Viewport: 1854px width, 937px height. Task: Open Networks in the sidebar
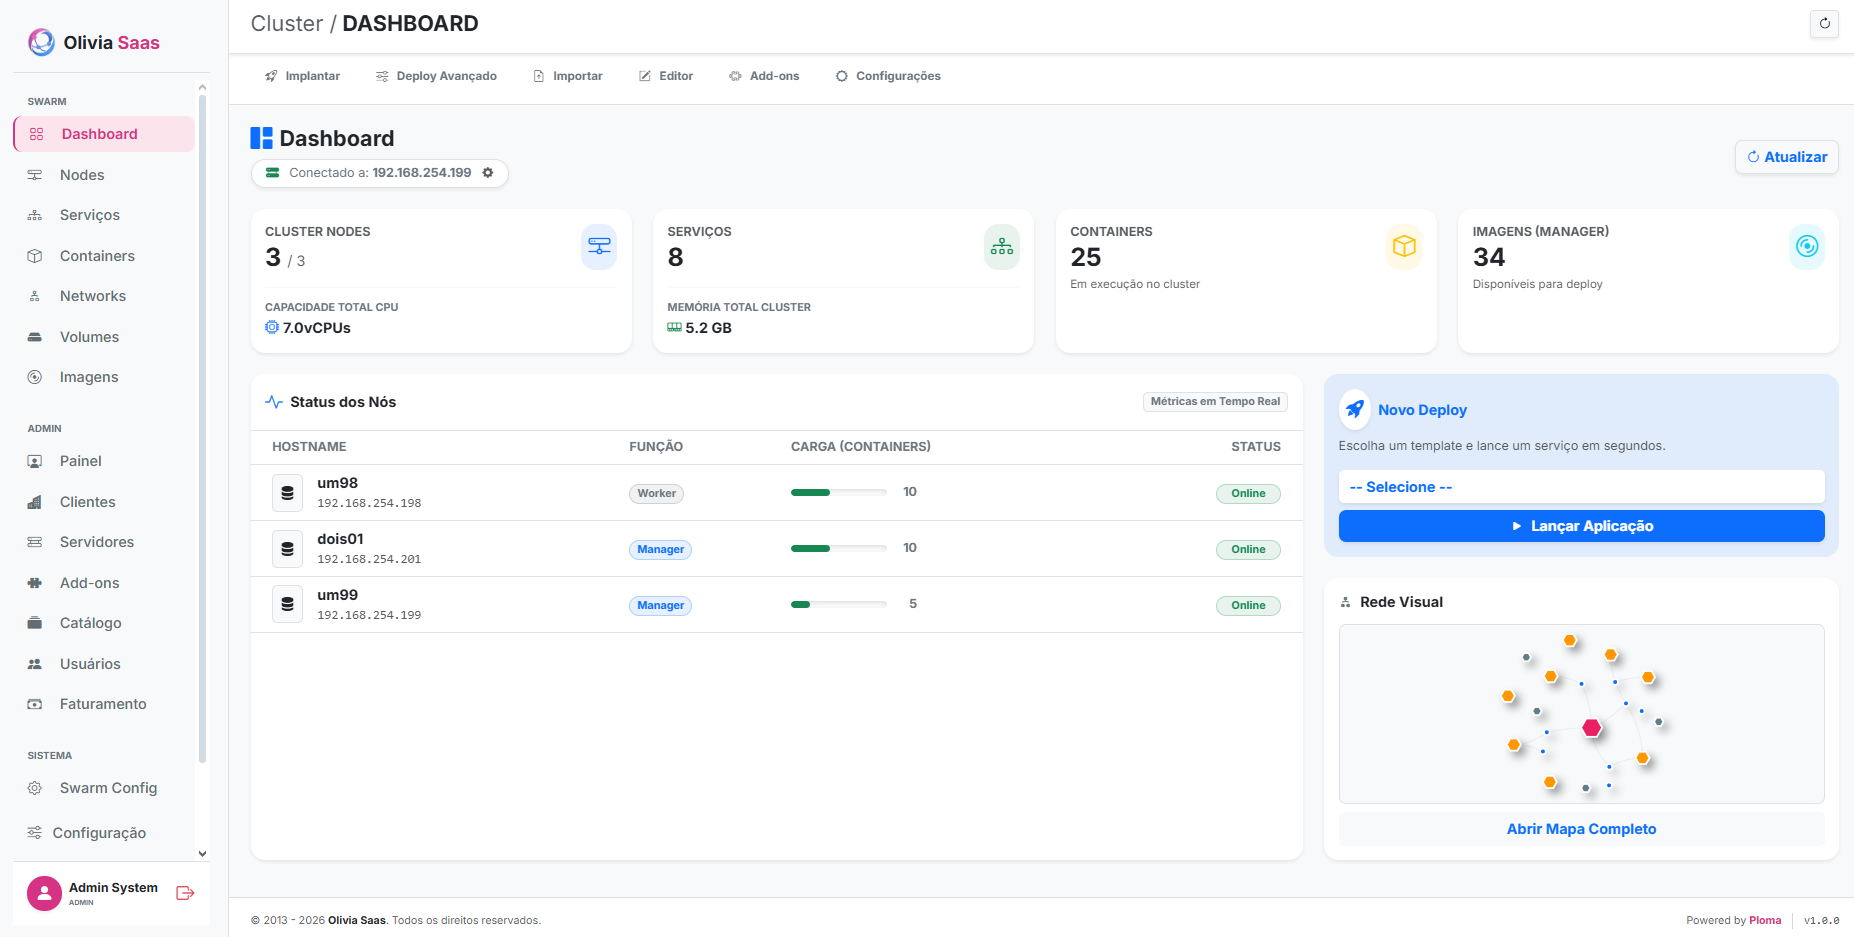[x=104, y=296]
